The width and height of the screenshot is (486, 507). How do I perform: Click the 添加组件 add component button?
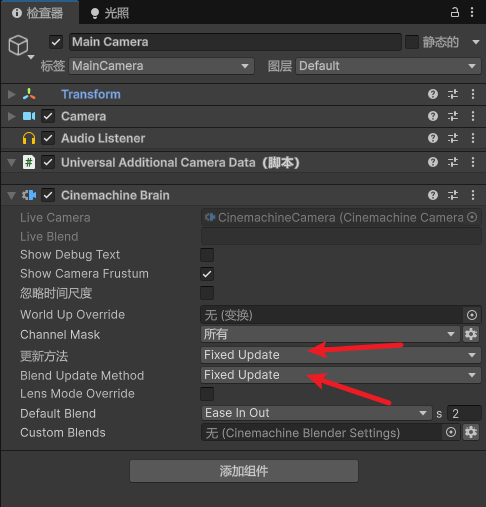point(244,471)
